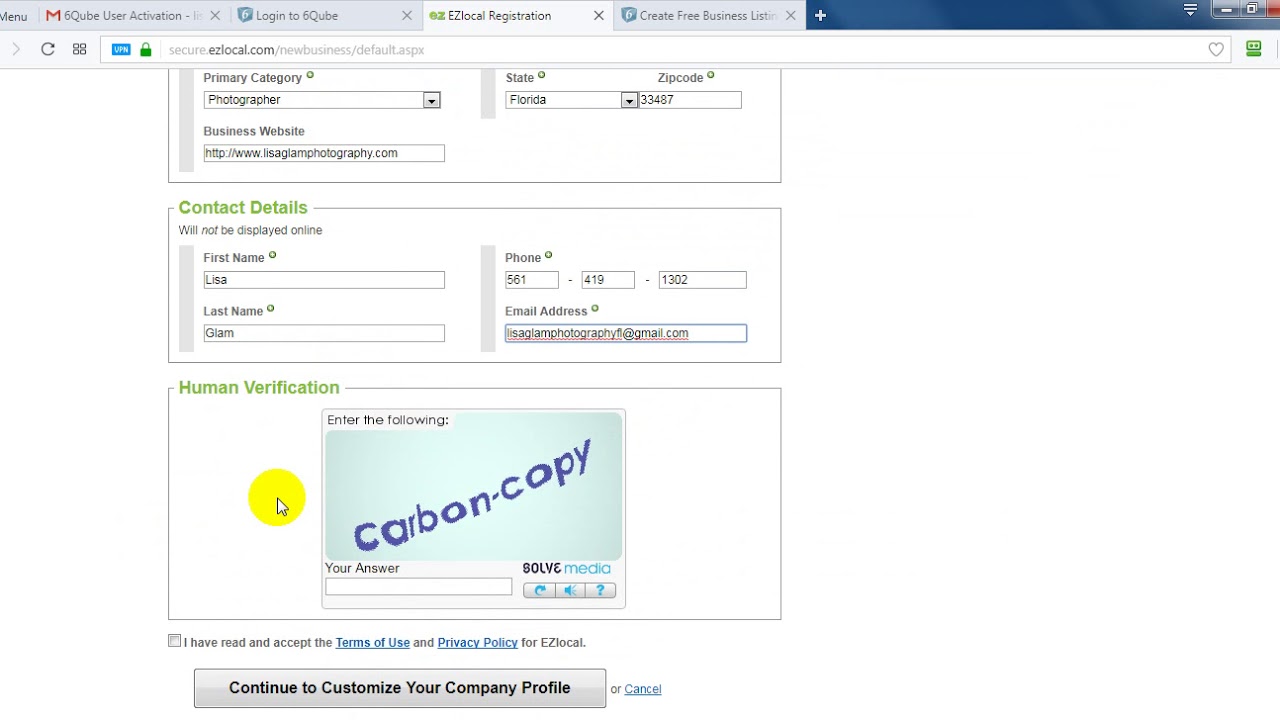Click the green secure padlock icon
Image resolution: width=1280 pixels, height=720 pixels.
(146, 49)
